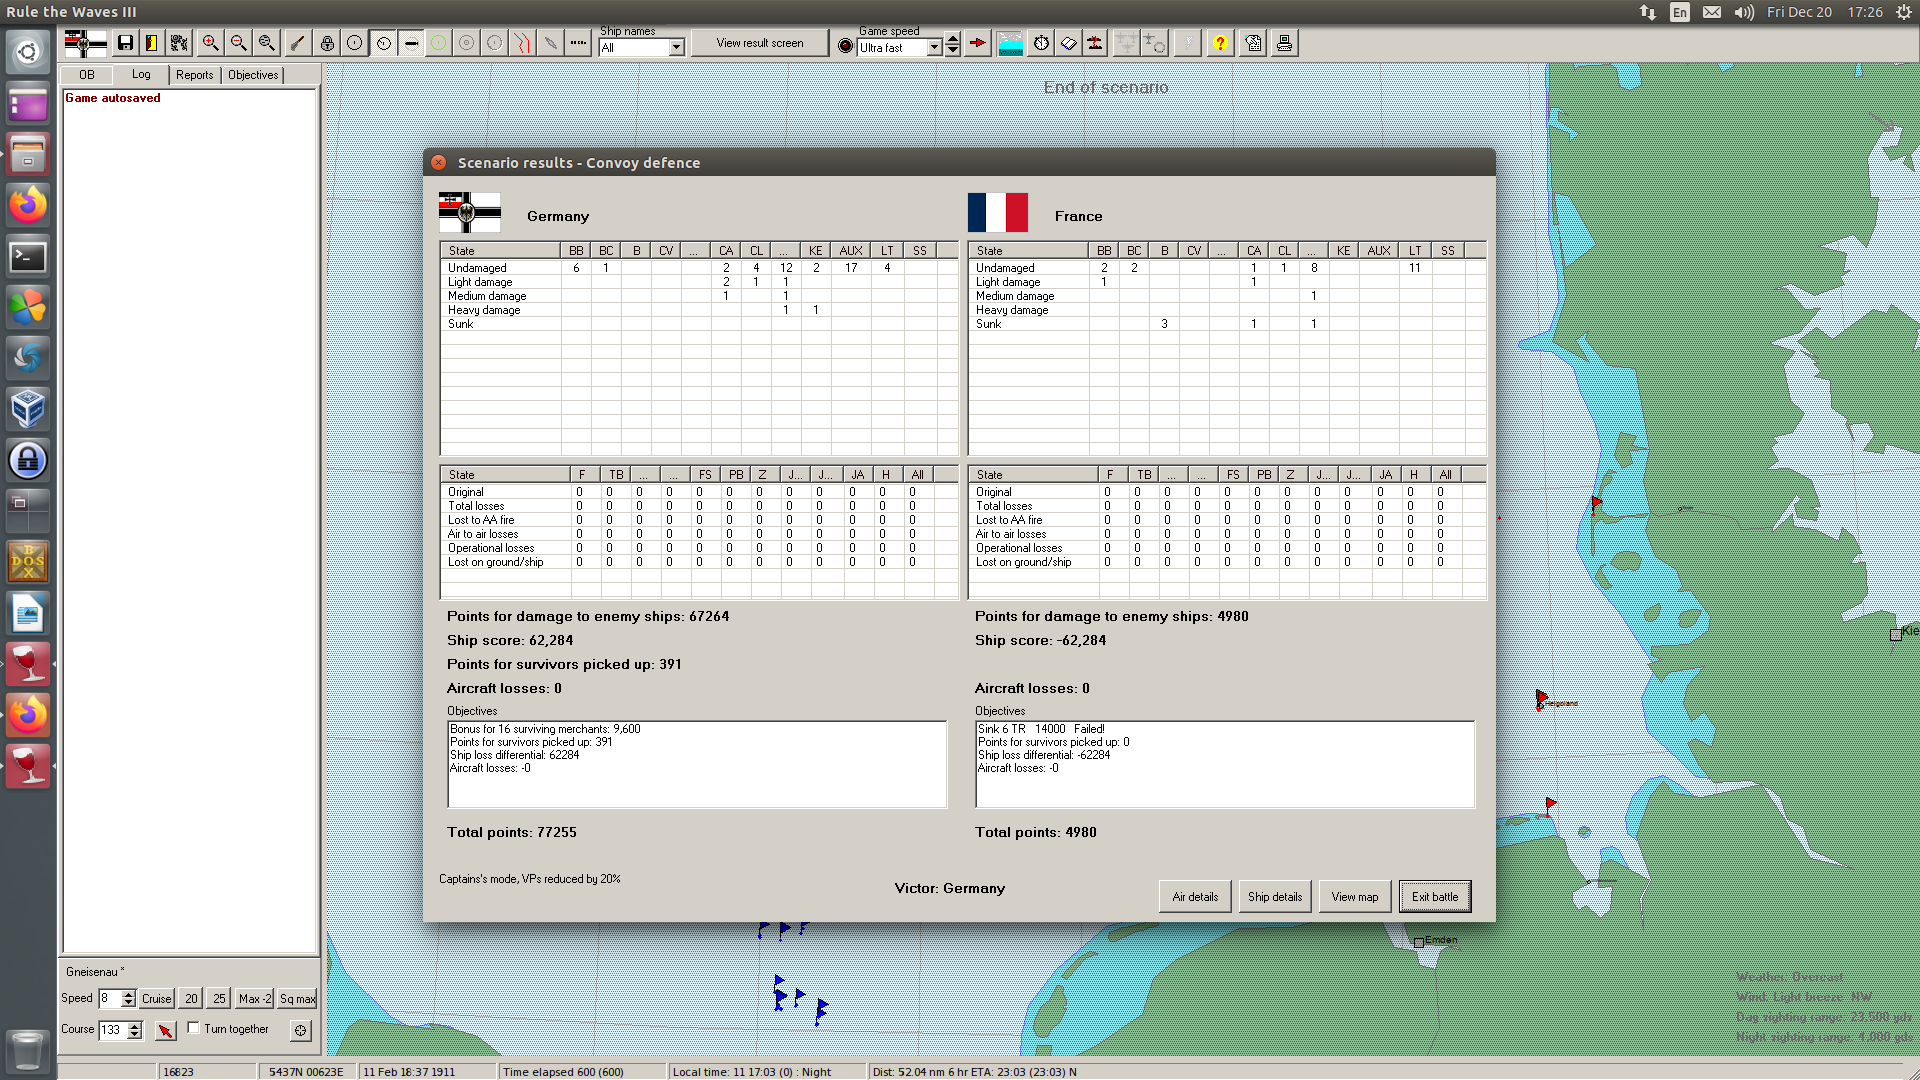Screen dimensions: 1920x1080
Task: Decrease ship speed with the down arrow
Action: click(128, 1003)
